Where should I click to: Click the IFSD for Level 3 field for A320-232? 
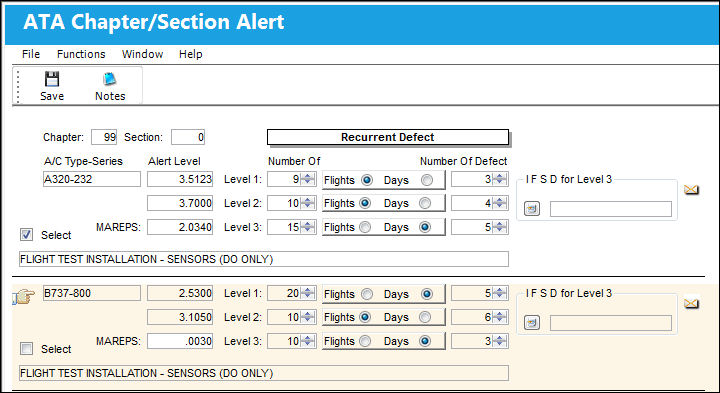pos(611,209)
